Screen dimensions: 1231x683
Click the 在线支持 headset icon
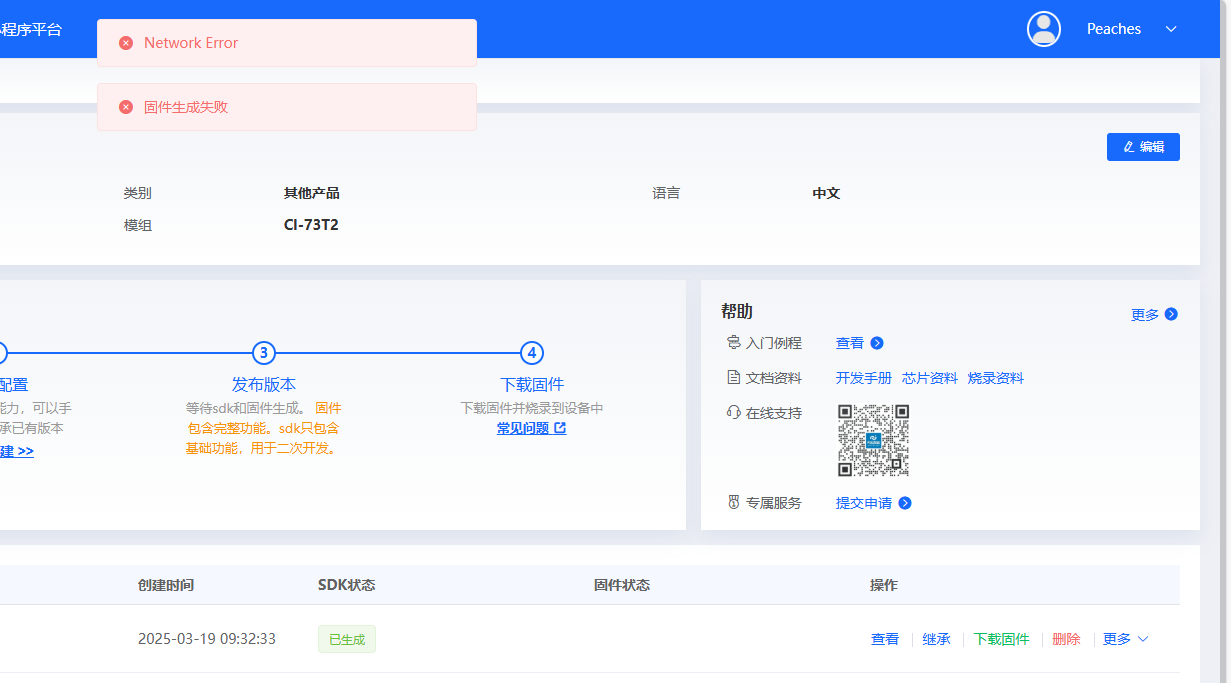tap(733, 412)
